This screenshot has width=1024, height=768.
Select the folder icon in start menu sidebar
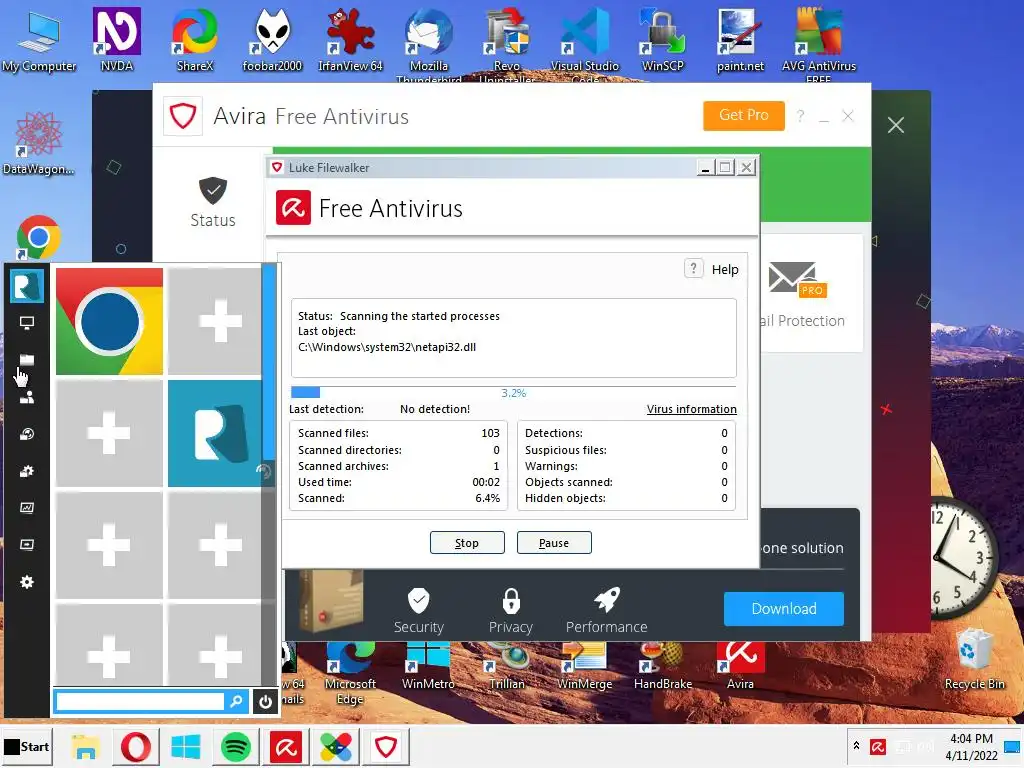tap(27, 360)
